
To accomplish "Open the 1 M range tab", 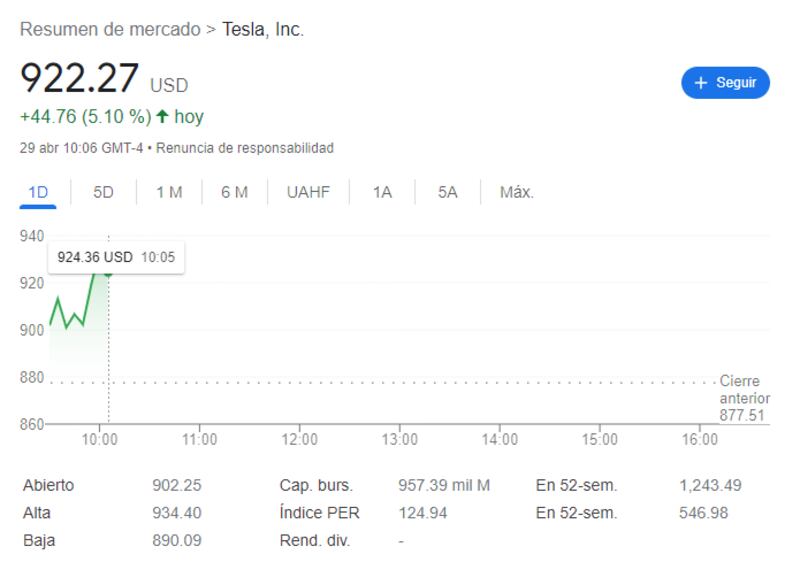I will 169,192.
